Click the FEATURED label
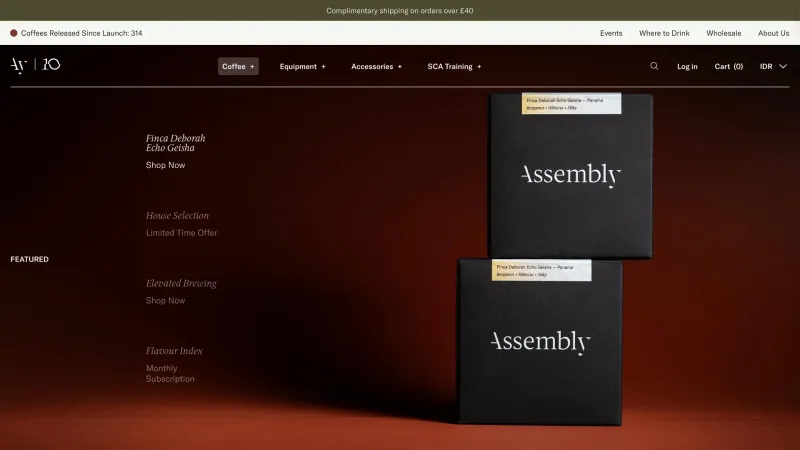 [30, 259]
